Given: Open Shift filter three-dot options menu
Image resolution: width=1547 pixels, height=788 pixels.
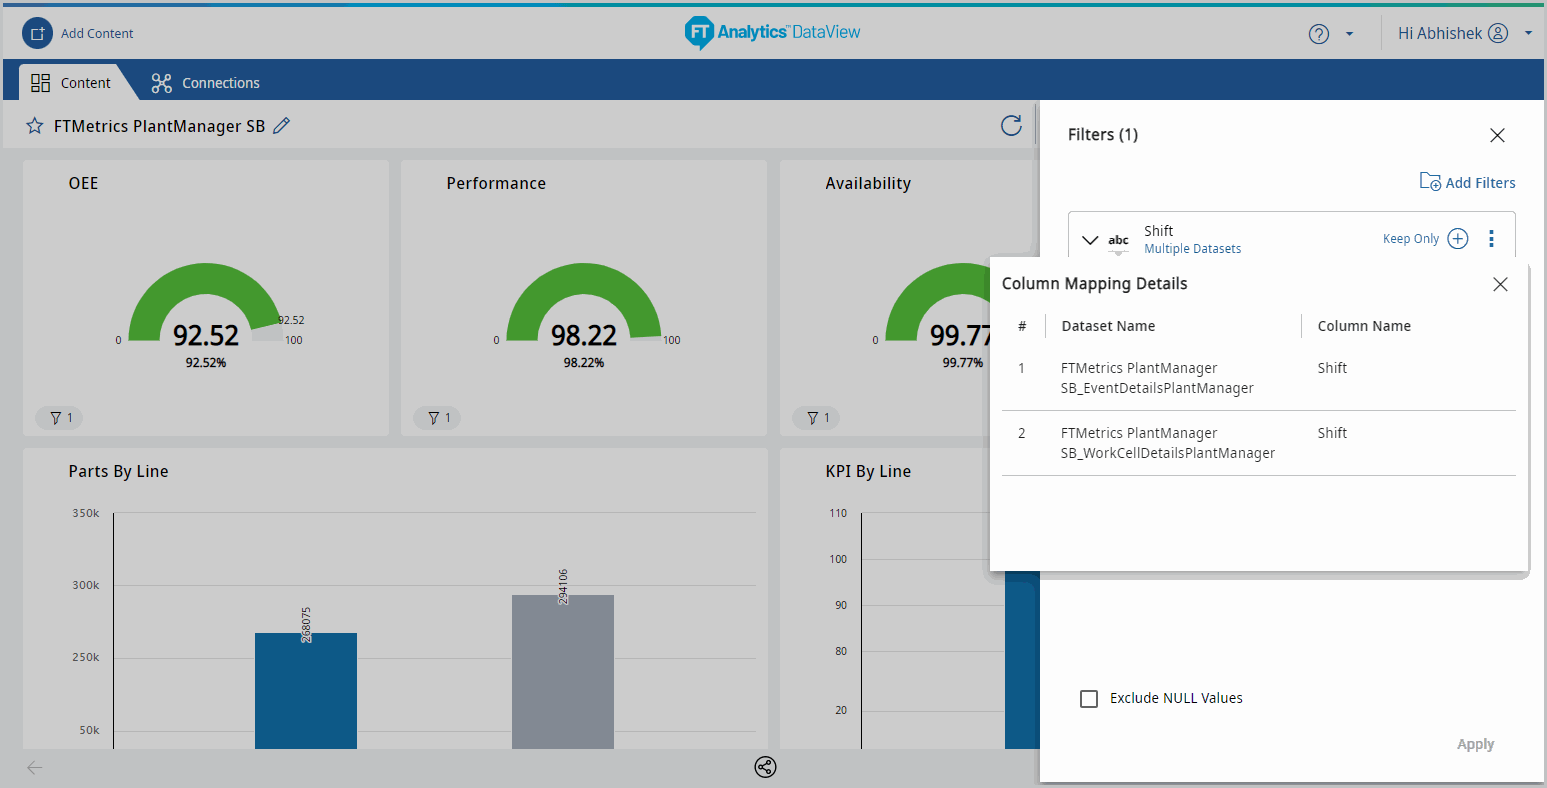Looking at the screenshot, I should (1491, 239).
